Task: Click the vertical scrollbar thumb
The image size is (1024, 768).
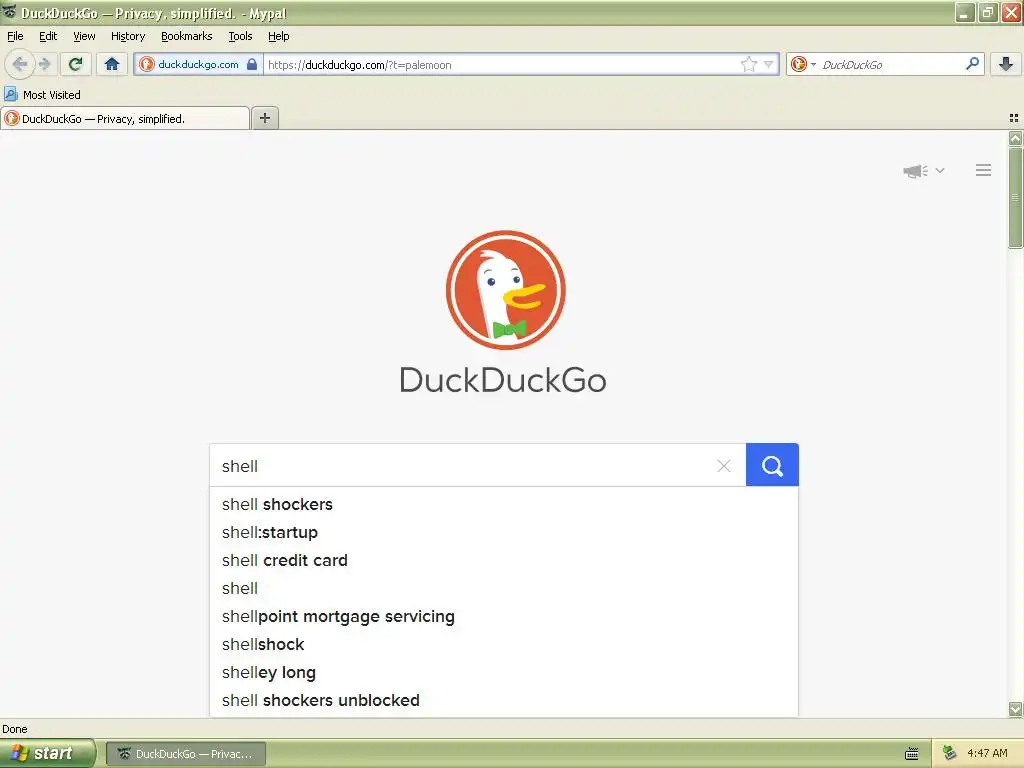Action: pos(1015,197)
